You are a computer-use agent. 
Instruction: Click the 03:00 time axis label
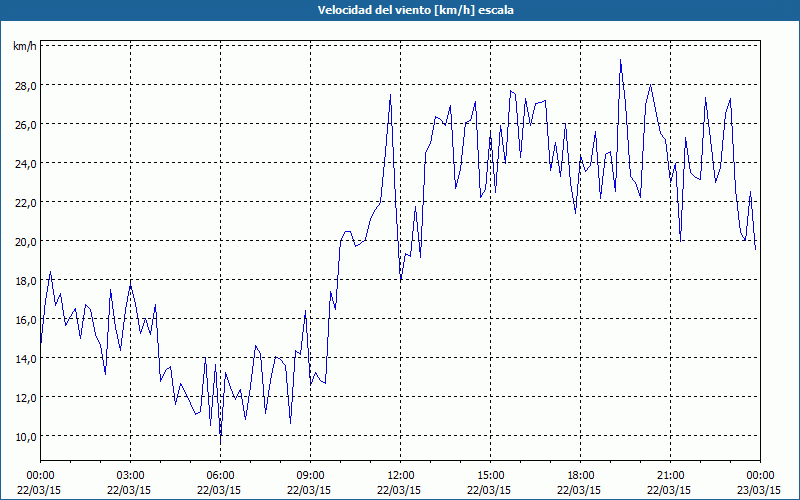pos(131,476)
